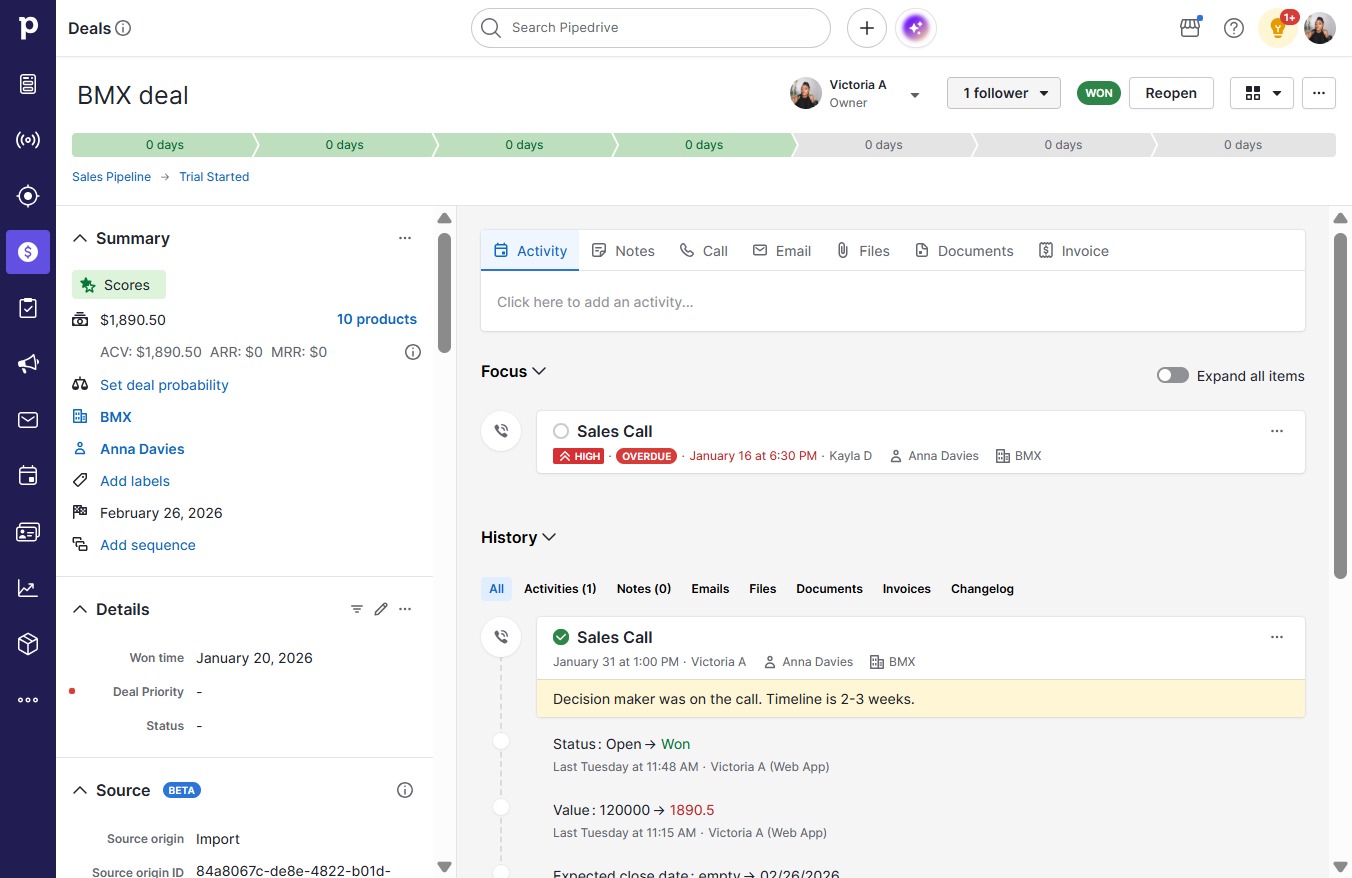Open more options for completed Sales Call
Viewport: 1352px width, 878px height.
point(1277,637)
